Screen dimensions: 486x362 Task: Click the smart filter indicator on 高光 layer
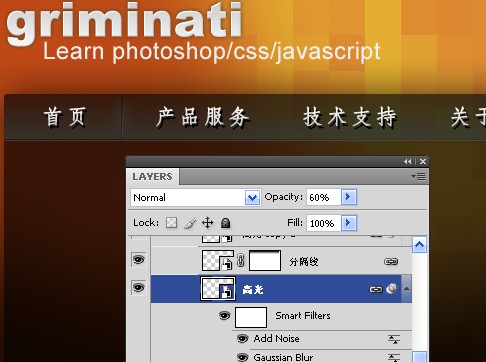pyautogui.click(x=392, y=289)
